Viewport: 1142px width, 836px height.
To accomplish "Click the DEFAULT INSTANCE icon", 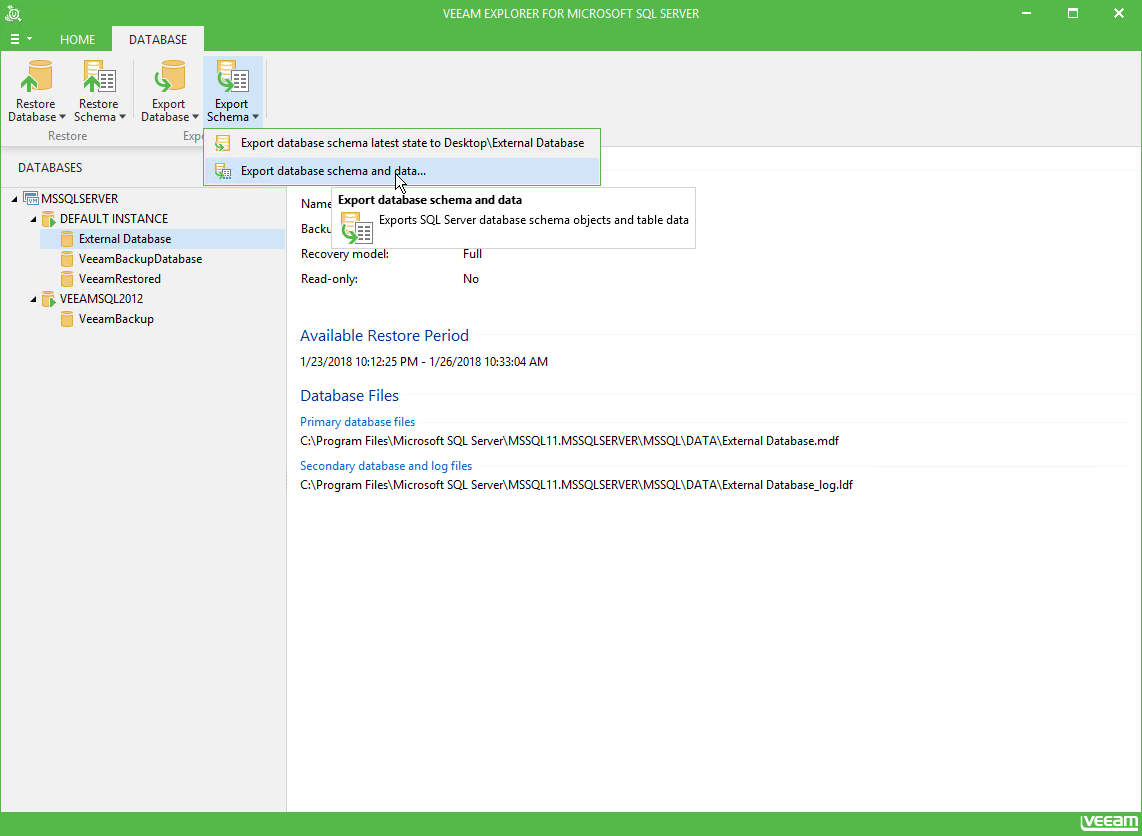I will (49, 219).
